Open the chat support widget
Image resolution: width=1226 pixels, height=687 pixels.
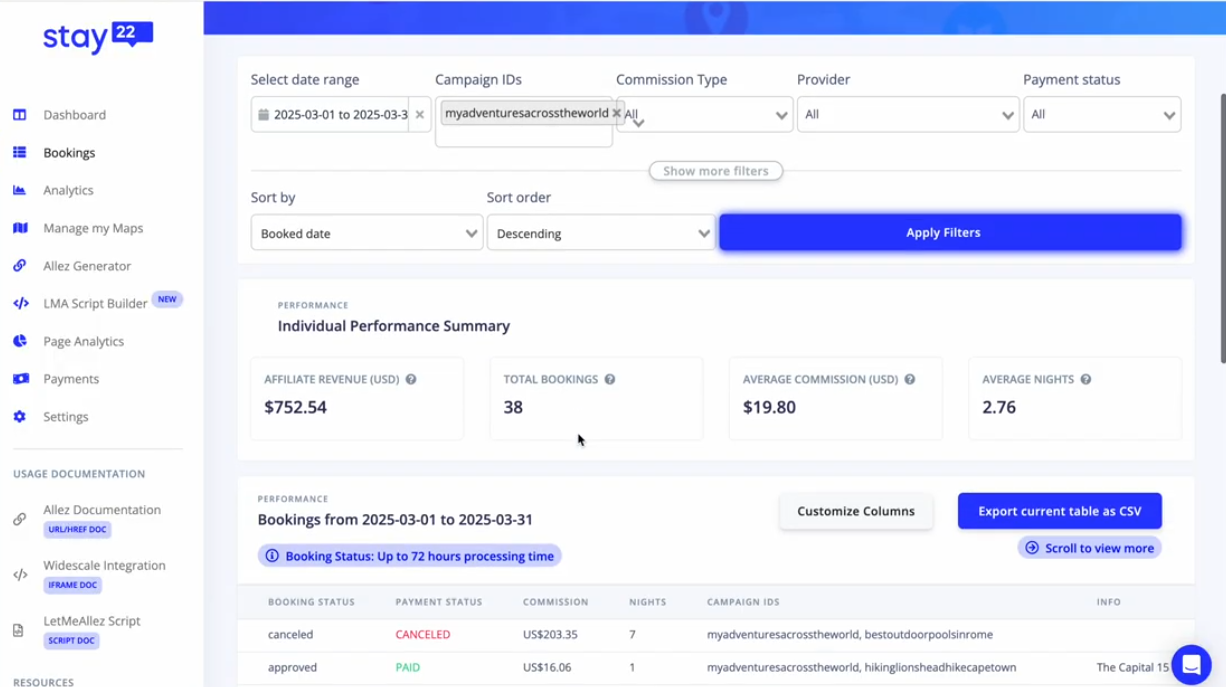click(1191, 665)
